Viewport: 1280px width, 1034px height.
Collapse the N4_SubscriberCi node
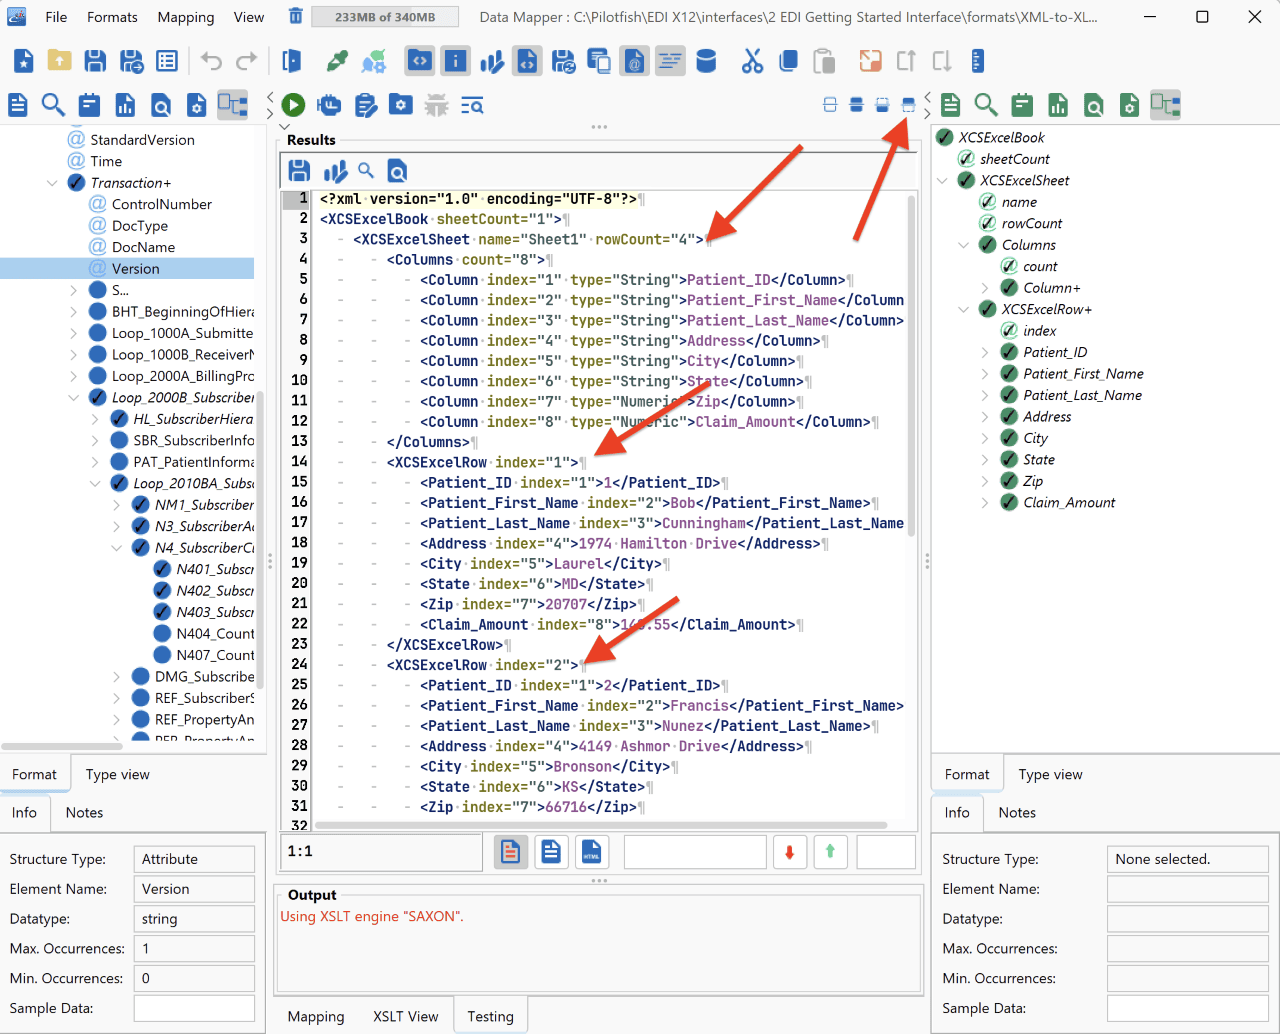(116, 548)
